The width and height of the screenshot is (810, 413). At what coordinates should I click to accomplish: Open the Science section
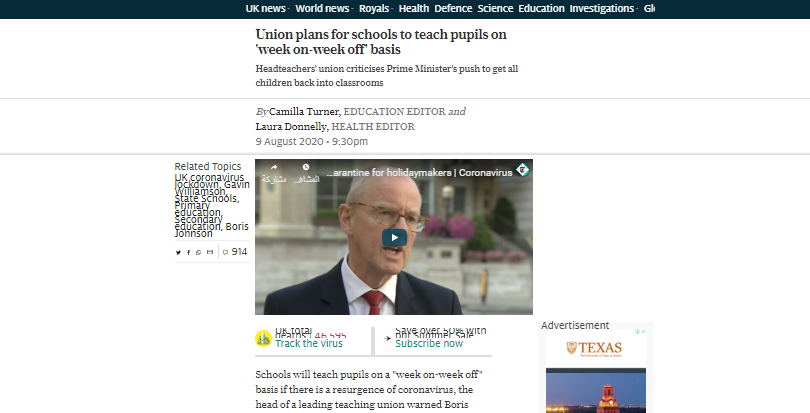(x=495, y=8)
